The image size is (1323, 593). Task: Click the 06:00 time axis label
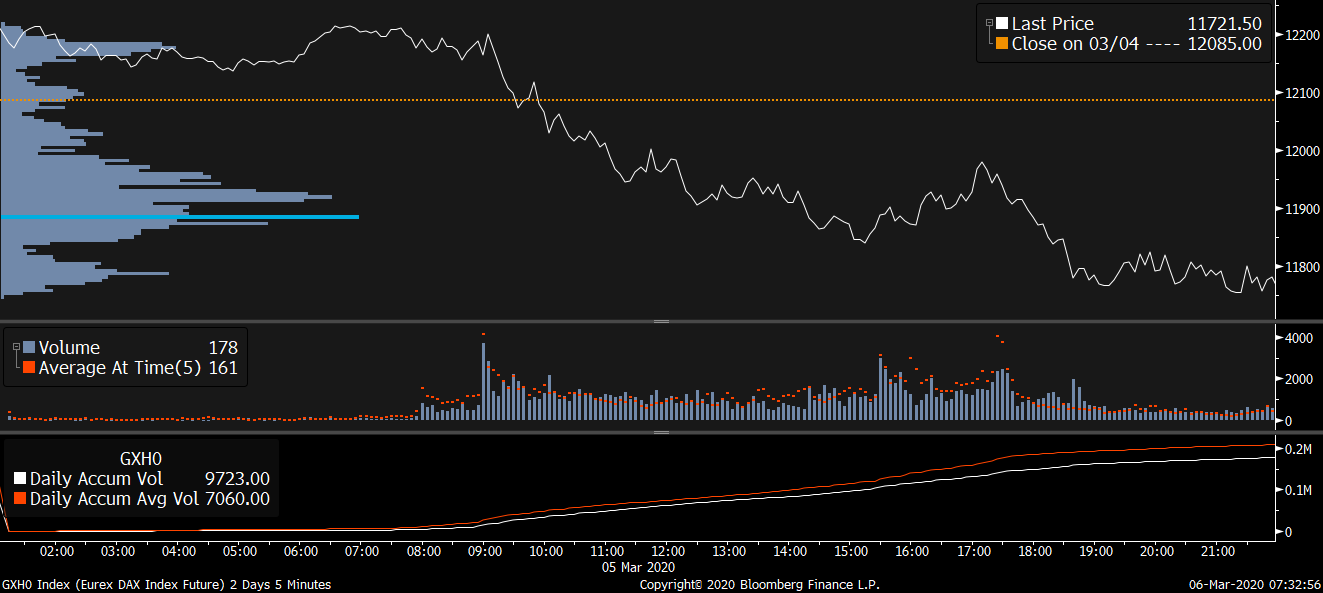301,551
